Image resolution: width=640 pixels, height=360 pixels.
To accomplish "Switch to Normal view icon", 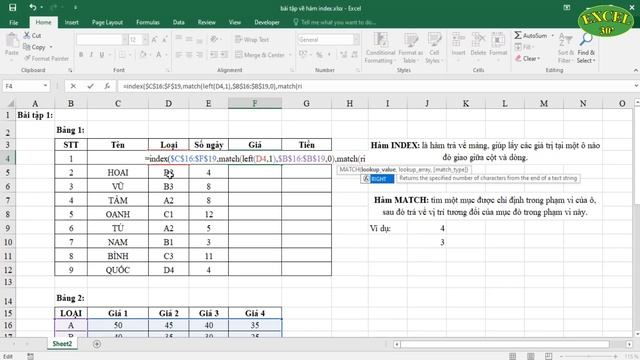I will click(512, 356).
